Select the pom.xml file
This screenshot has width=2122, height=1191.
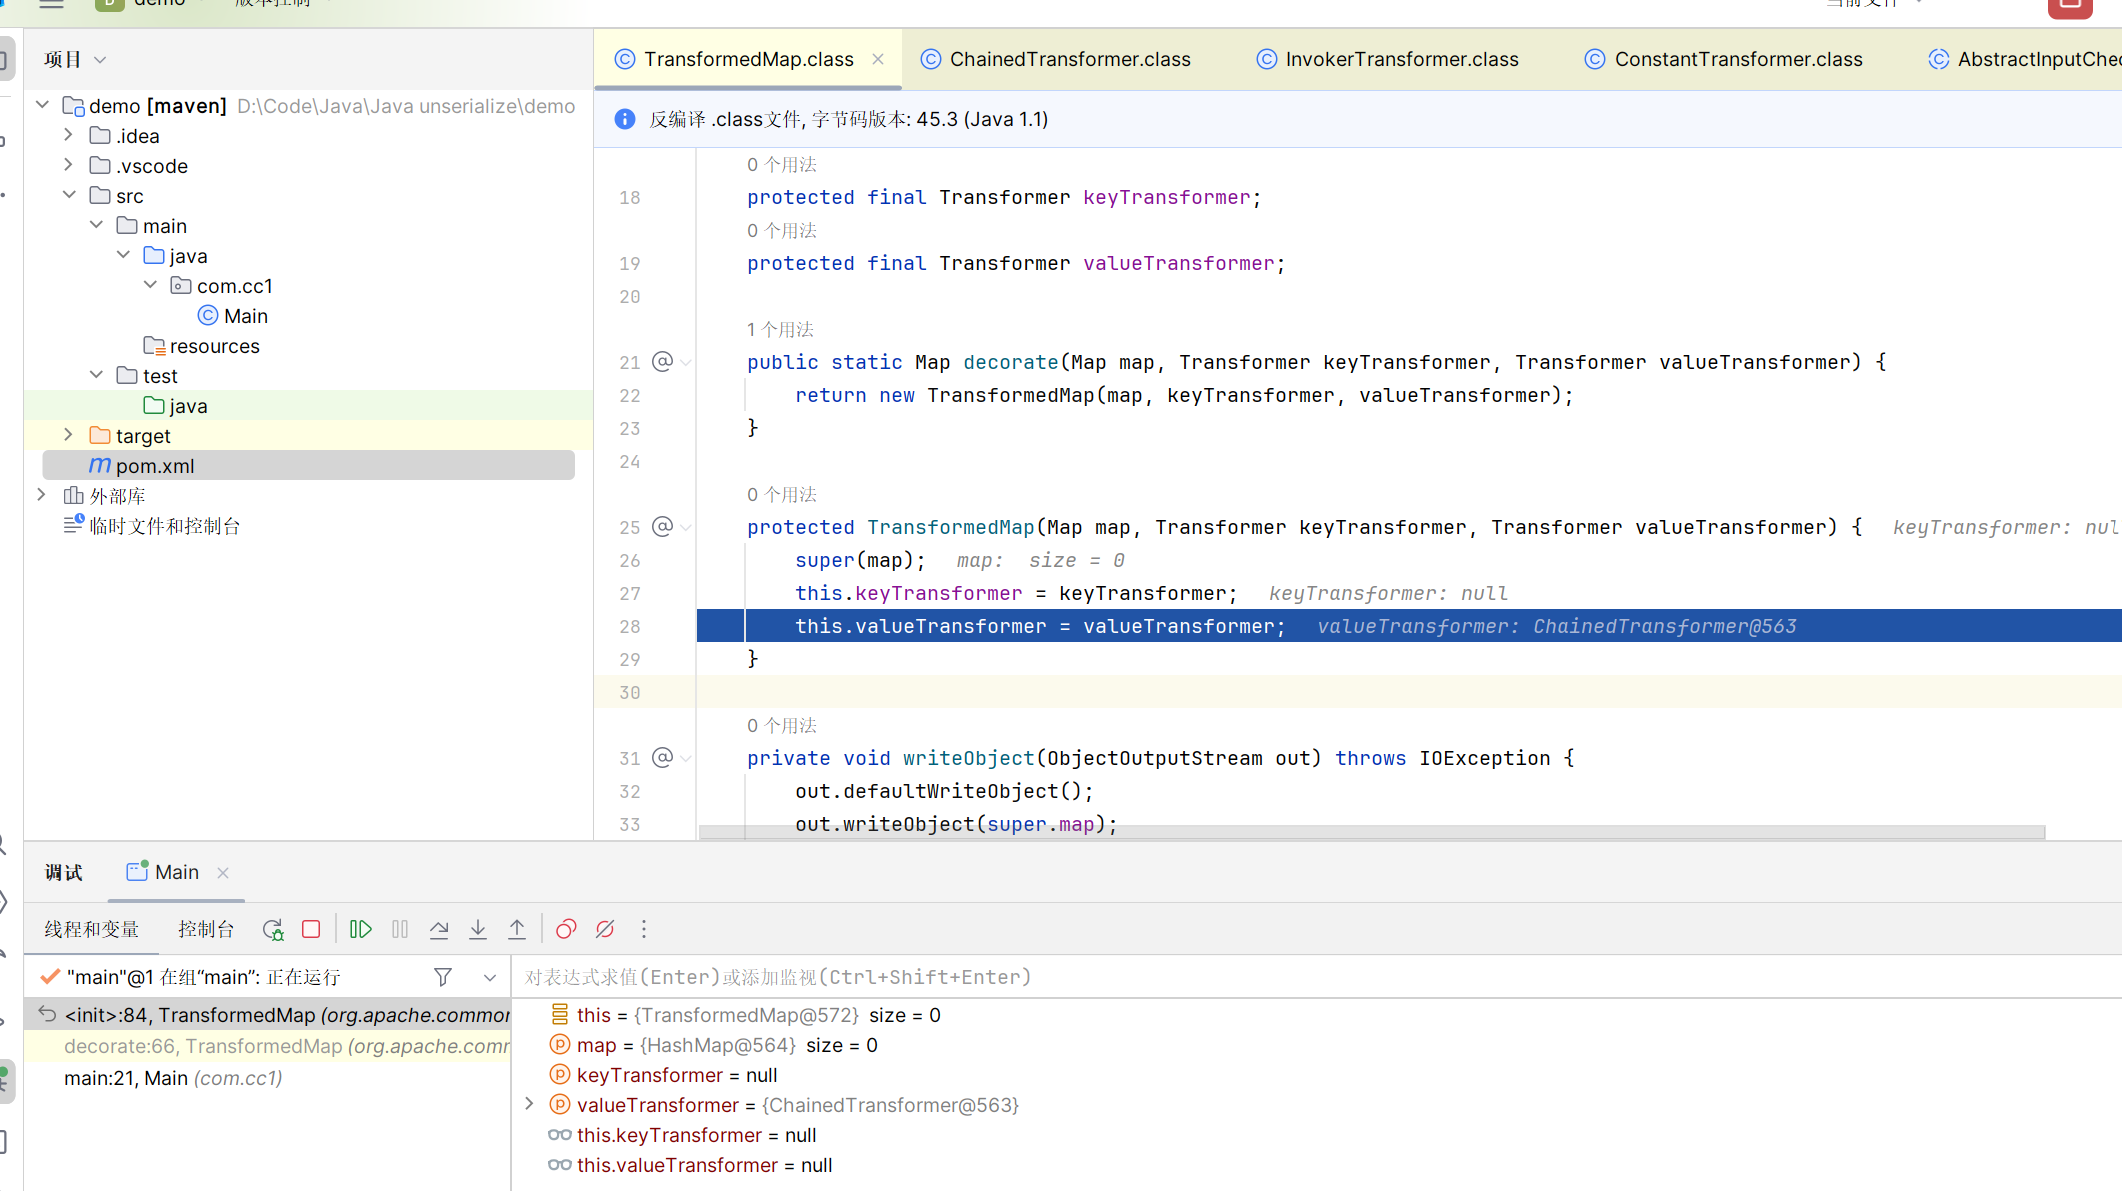pyautogui.click(x=308, y=466)
